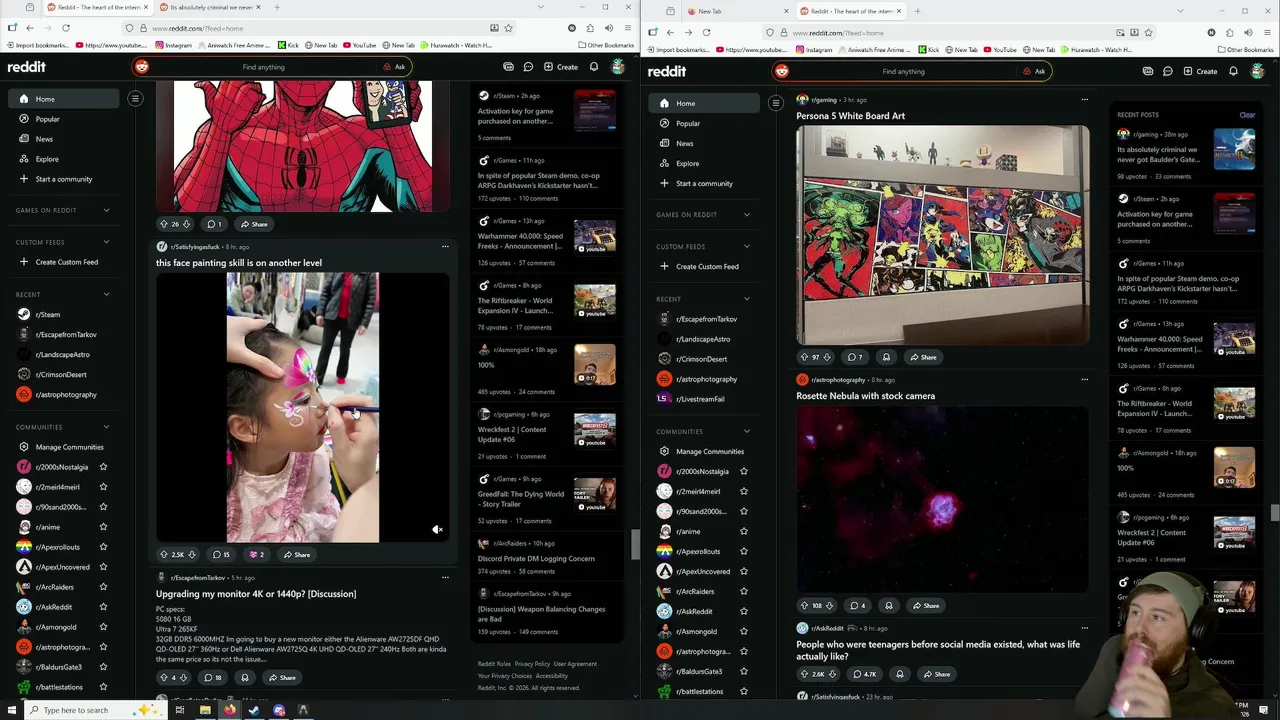Collapse Communities section in the left window

pyautogui.click(x=106, y=427)
